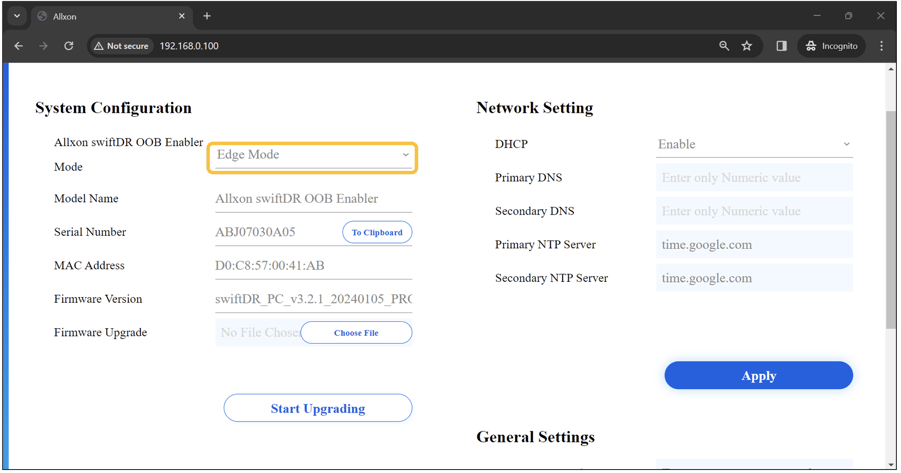Open the zoom magnifier icon
The width and height of the screenshot is (901, 473).
724,46
